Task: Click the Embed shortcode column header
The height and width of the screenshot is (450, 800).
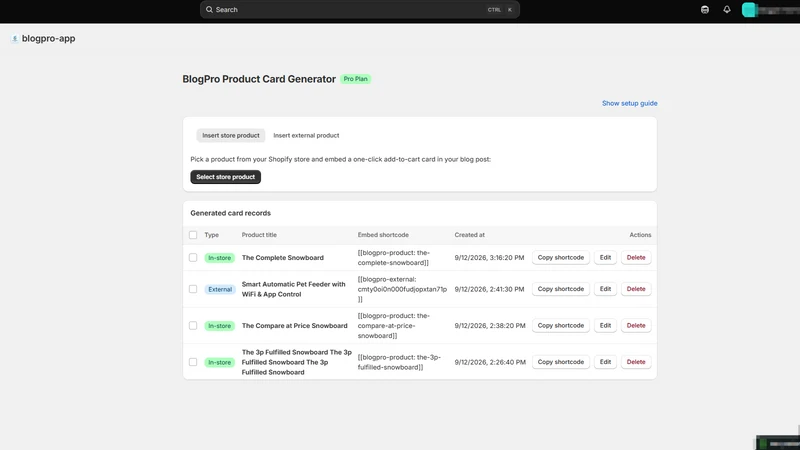Action: tap(383, 235)
